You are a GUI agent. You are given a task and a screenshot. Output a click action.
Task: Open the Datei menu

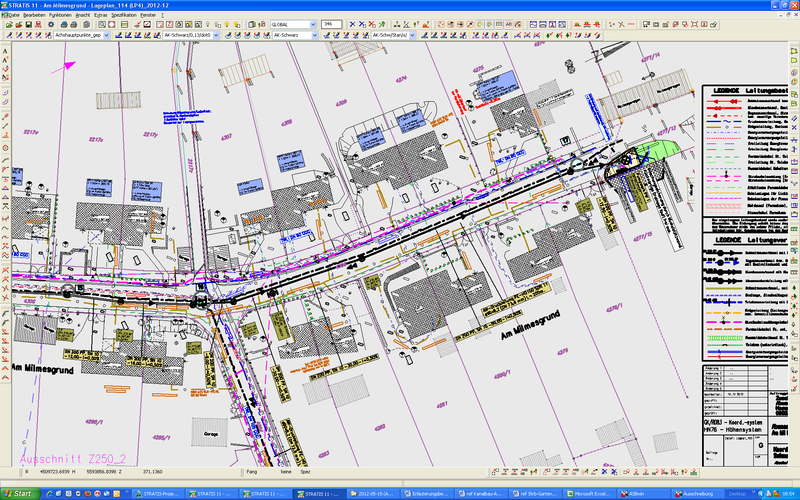[14, 15]
